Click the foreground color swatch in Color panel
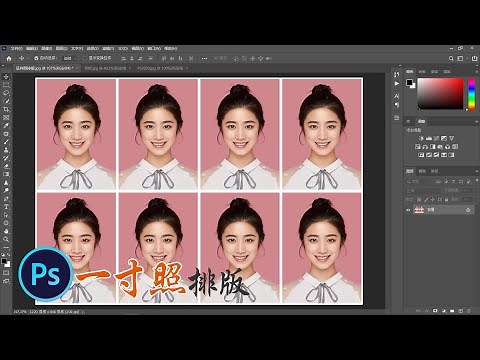Screen dimensions: 480x360 409,82
